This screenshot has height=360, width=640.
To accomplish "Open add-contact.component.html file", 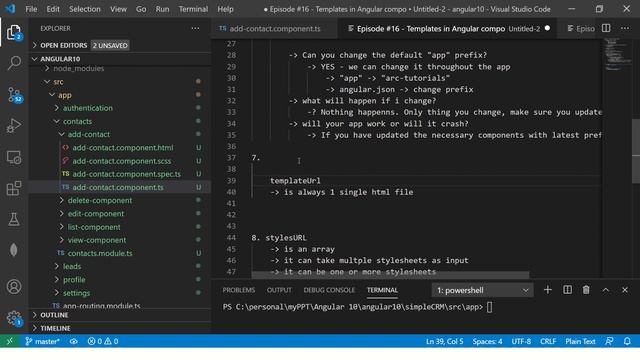I will pos(122,148).
